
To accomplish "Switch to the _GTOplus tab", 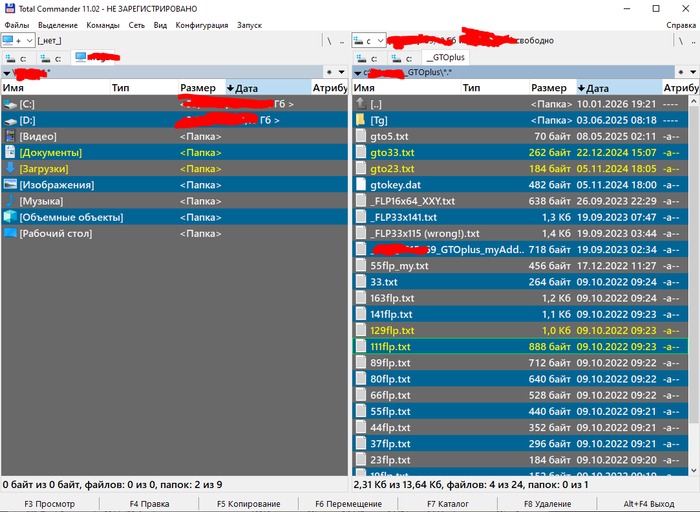I will click(x=445, y=58).
